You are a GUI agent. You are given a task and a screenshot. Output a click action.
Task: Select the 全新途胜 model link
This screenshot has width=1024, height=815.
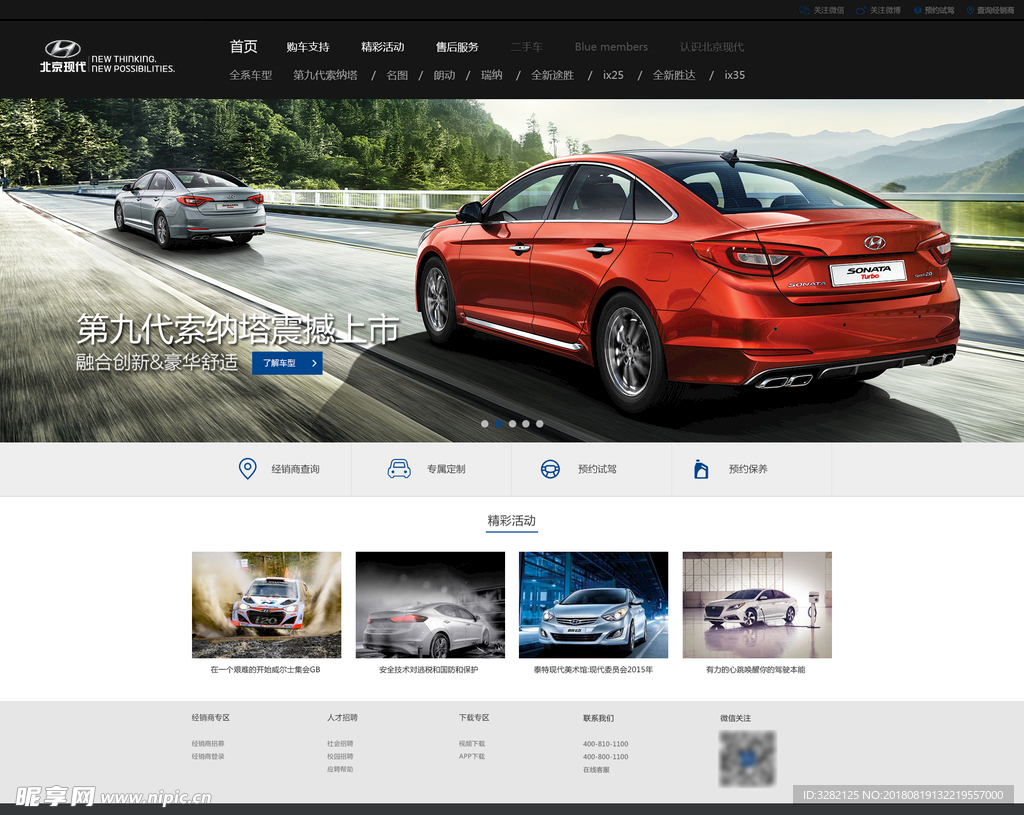552,75
